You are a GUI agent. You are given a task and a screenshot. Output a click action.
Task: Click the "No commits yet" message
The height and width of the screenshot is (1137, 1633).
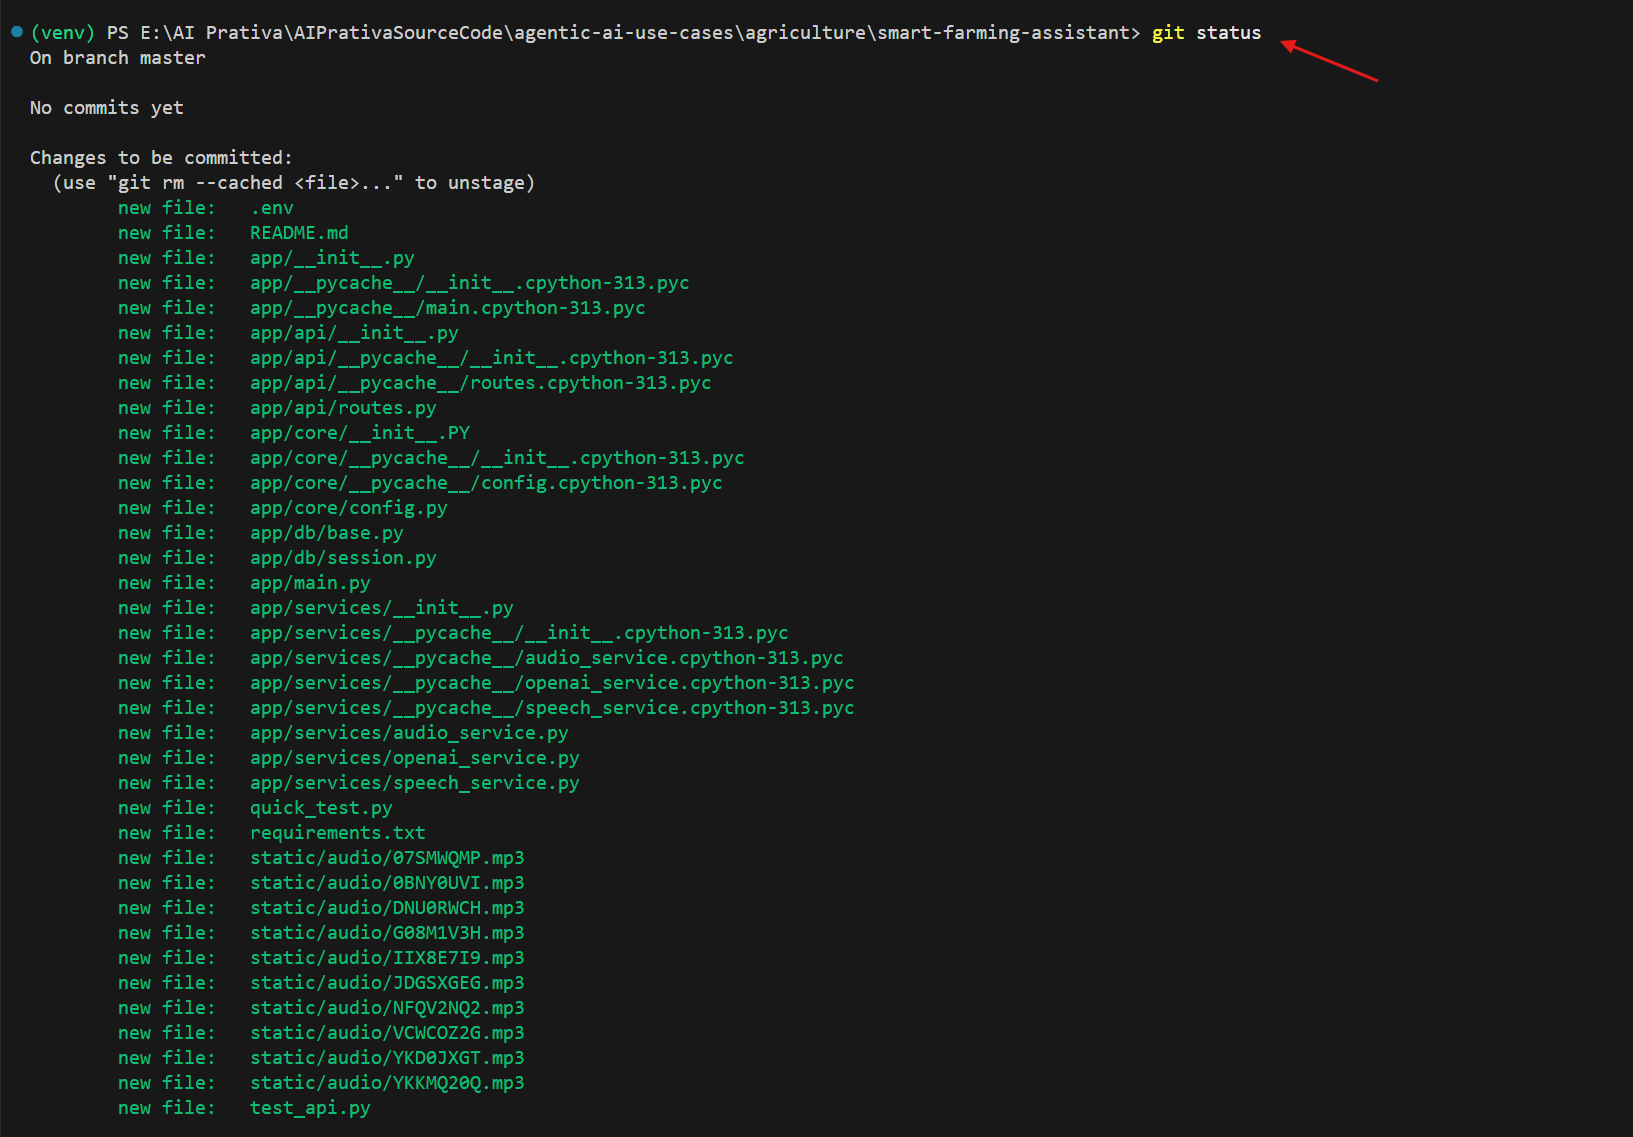coord(107,108)
